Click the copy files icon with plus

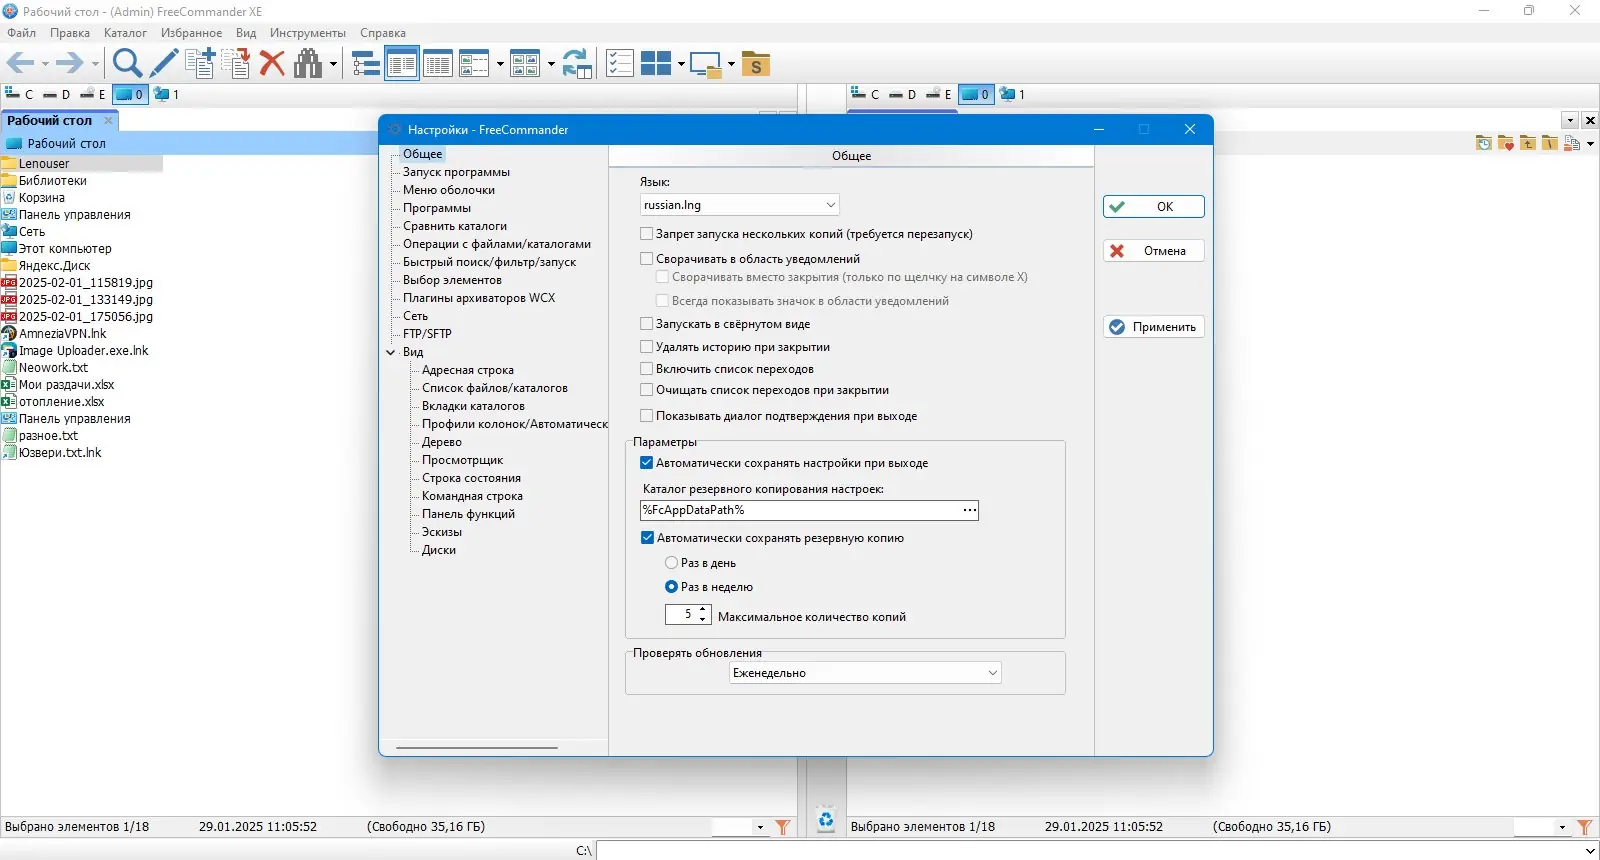click(200, 64)
